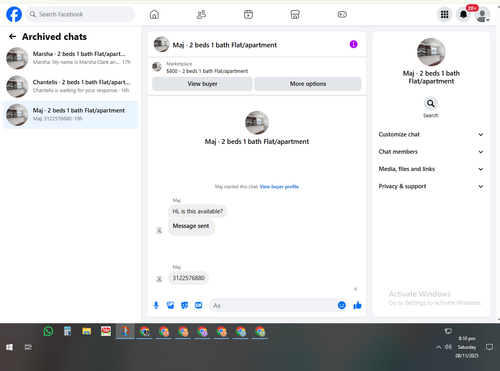Choose a sticker icon
Image resolution: width=500 pixels, height=371 pixels.
[184, 305]
